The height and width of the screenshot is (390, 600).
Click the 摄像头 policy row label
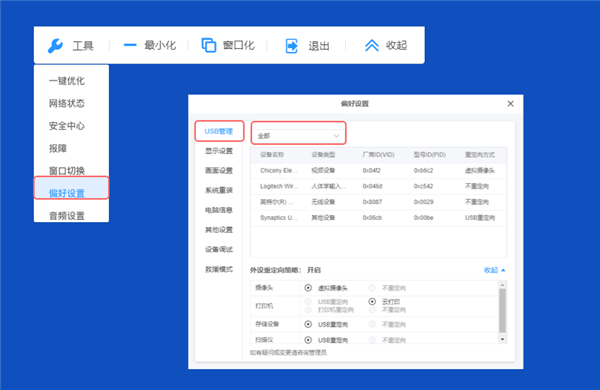(x=264, y=287)
